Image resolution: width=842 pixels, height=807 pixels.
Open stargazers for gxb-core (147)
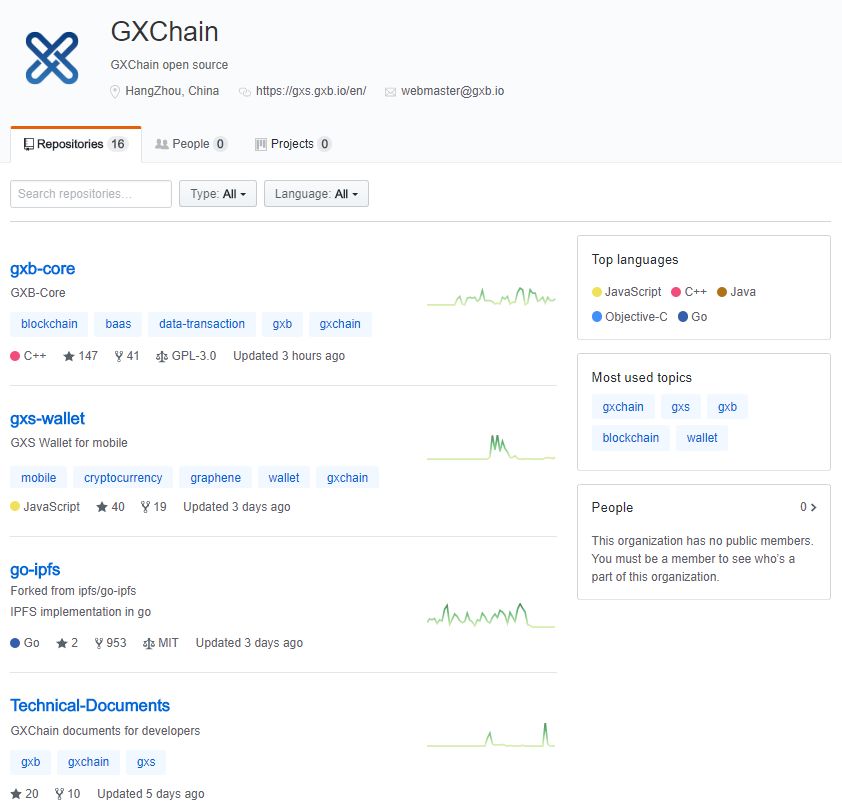point(81,356)
